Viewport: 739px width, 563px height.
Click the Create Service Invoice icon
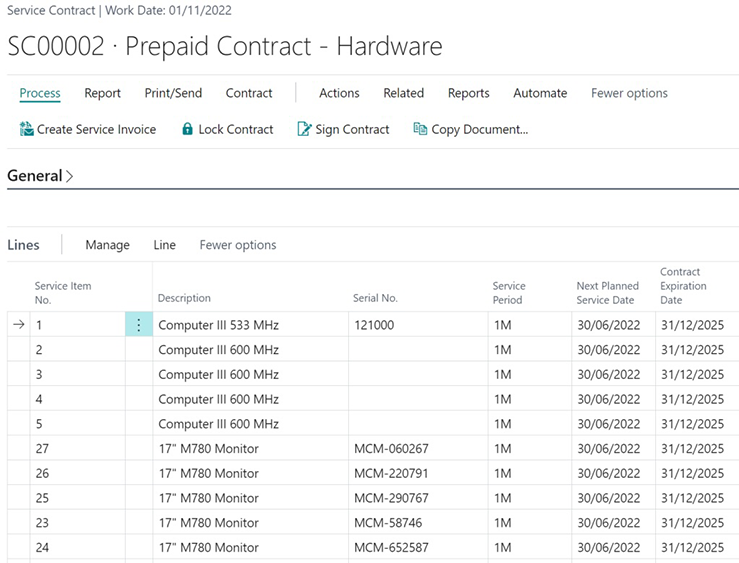point(27,129)
